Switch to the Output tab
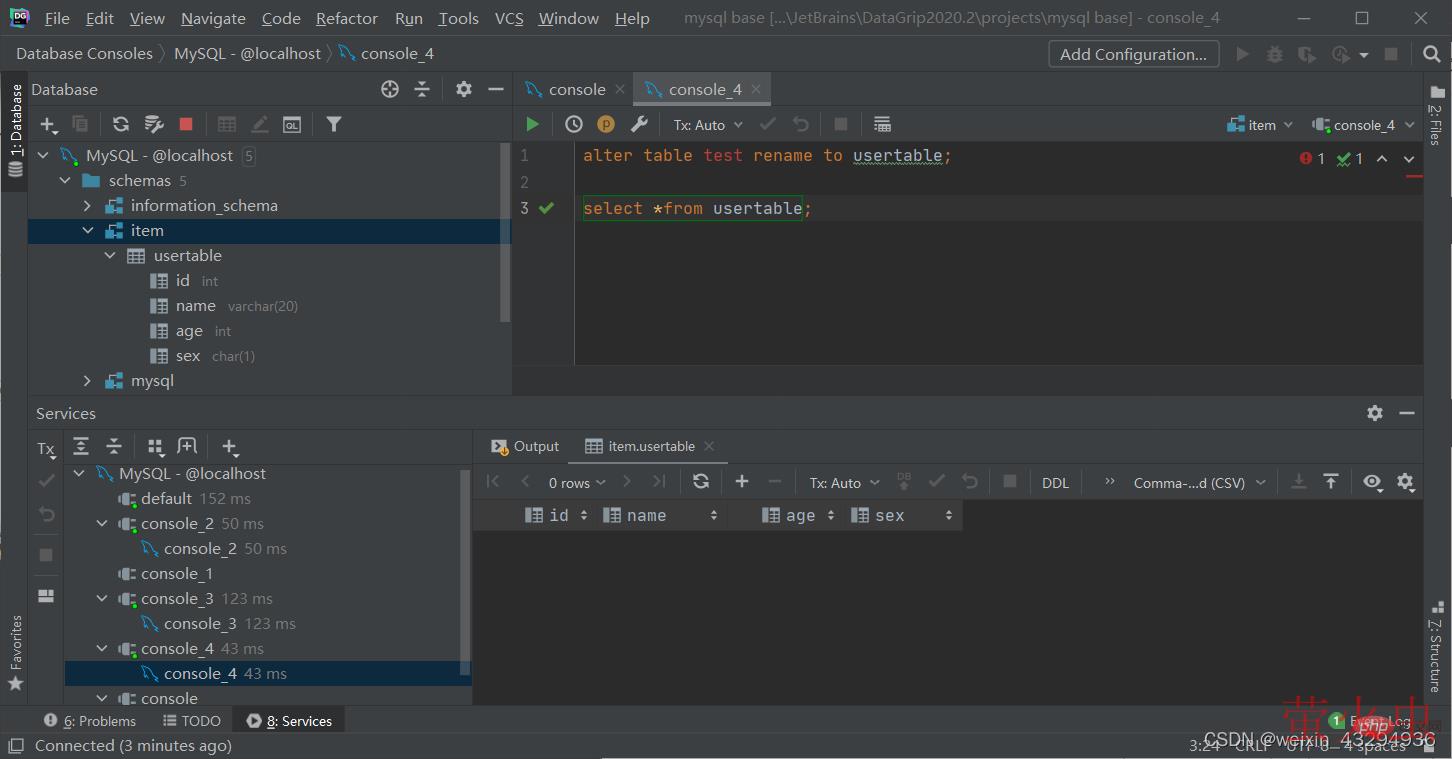Image resolution: width=1452 pixels, height=759 pixels. pos(525,446)
